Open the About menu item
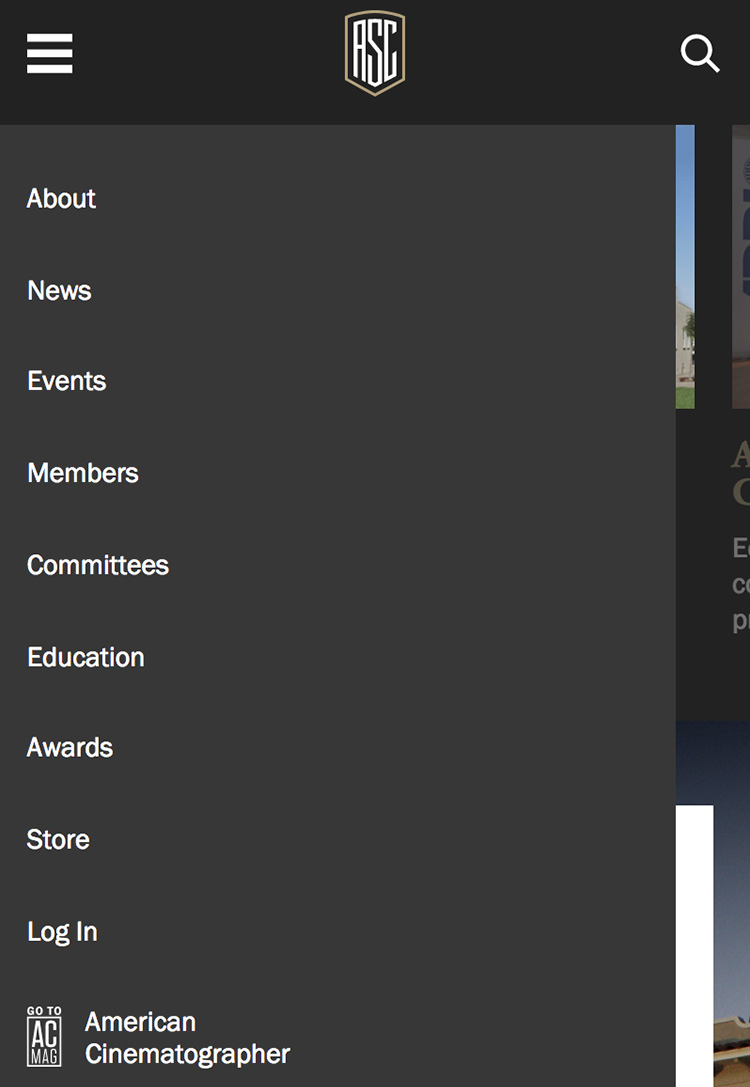750x1087 pixels. tap(61, 198)
